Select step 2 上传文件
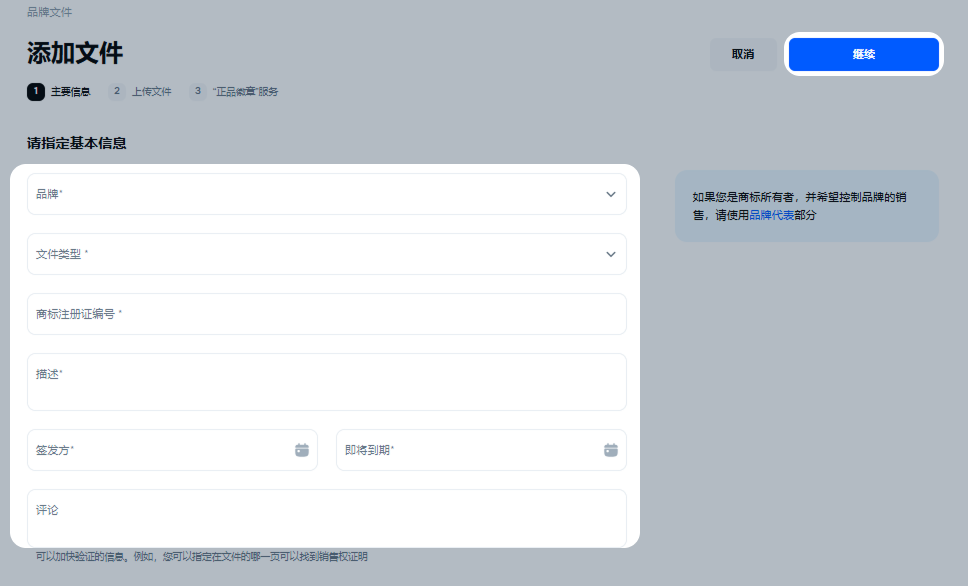968x586 pixels. 140,92
